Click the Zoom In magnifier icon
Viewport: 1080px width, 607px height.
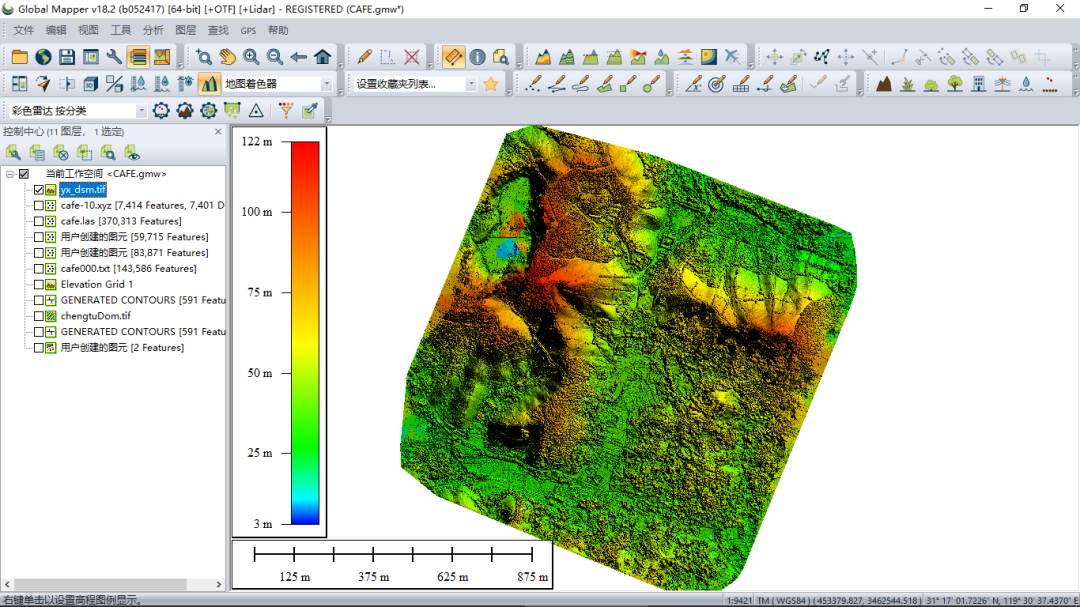[251, 57]
